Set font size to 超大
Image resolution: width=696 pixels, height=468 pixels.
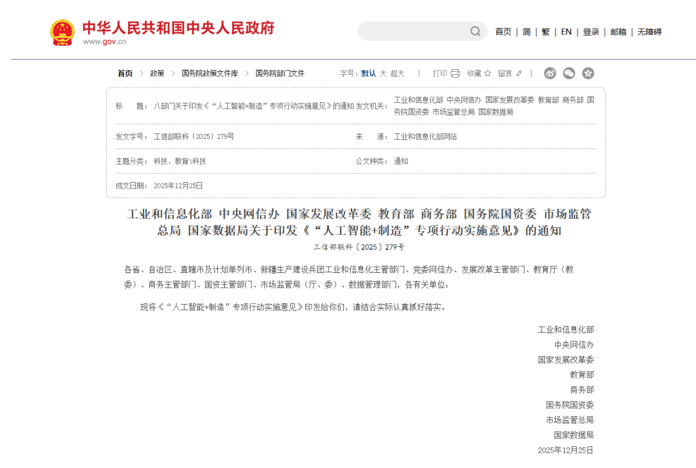point(398,73)
